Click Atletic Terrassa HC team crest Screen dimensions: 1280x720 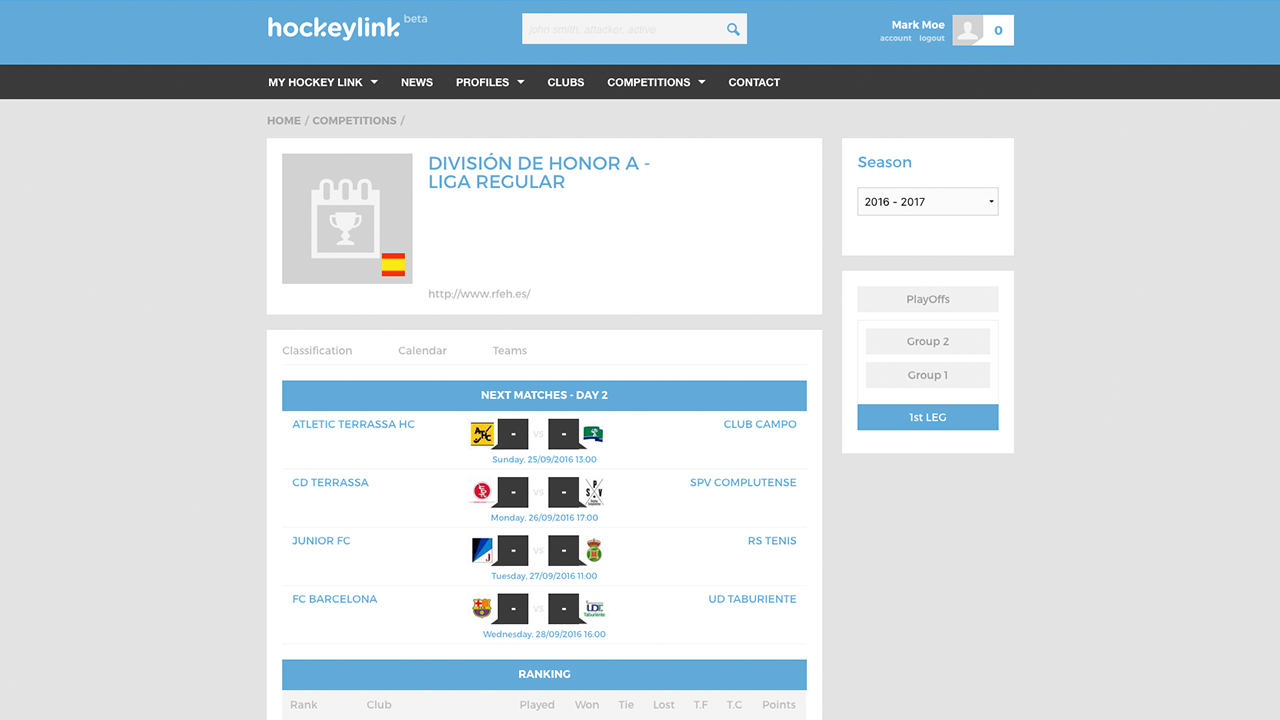(x=482, y=434)
